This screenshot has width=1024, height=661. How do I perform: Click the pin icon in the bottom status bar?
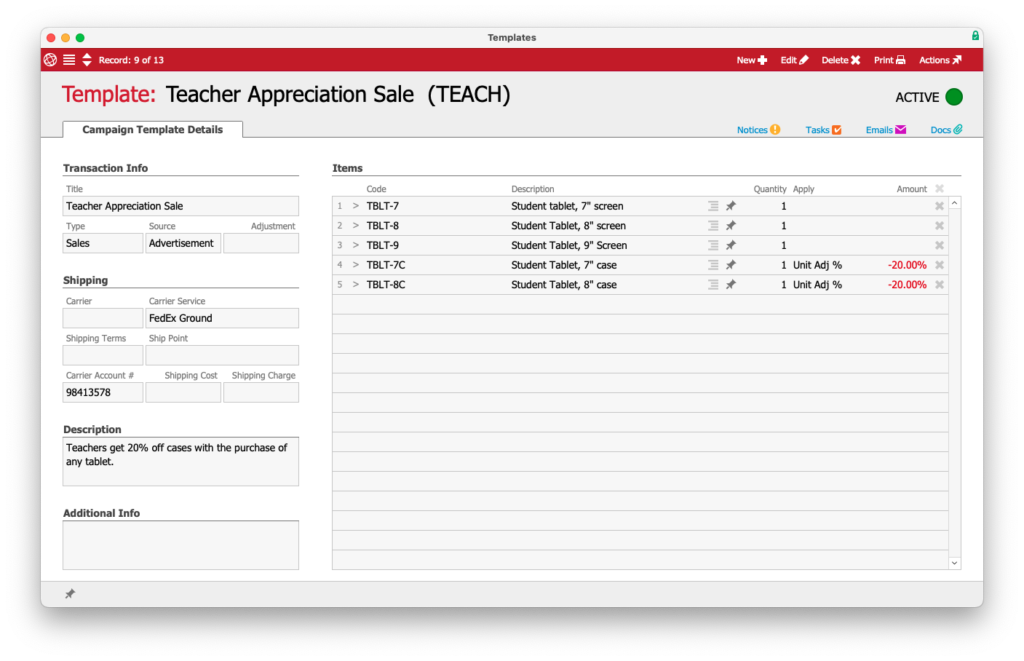pyautogui.click(x=70, y=594)
